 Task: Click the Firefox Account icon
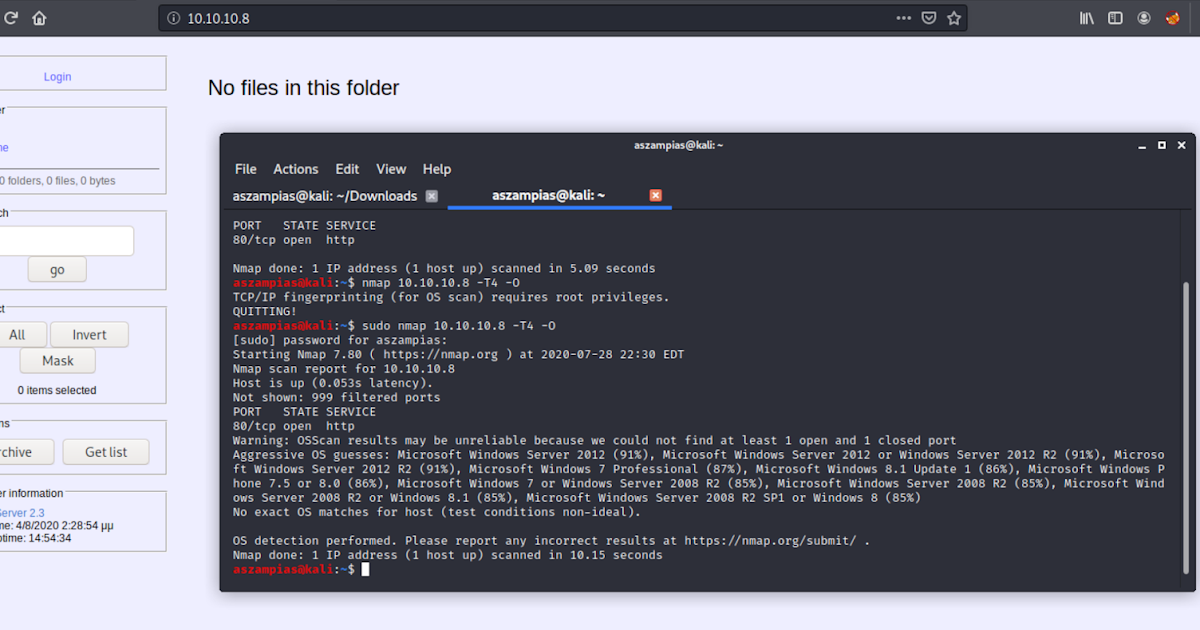coord(1143,17)
